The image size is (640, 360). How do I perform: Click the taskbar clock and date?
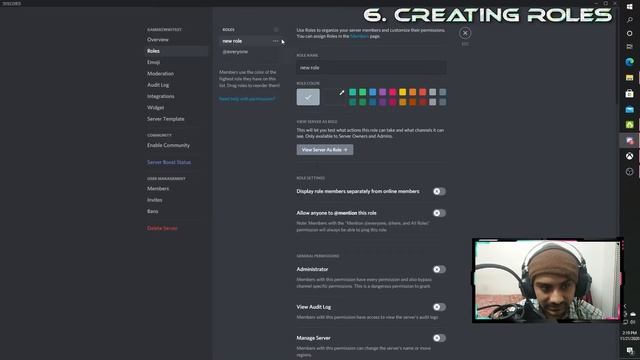click(x=630, y=336)
